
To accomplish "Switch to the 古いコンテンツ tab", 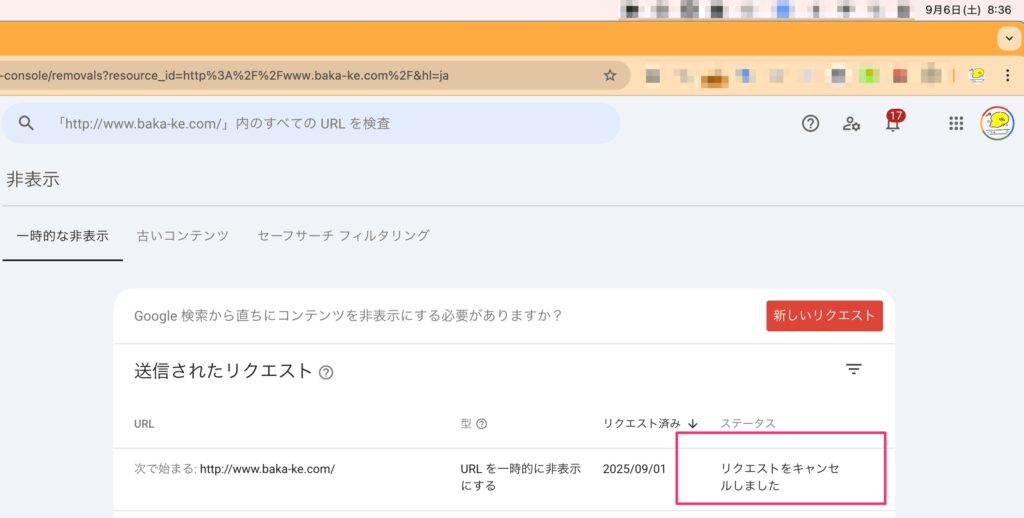I will click(183, 236).
